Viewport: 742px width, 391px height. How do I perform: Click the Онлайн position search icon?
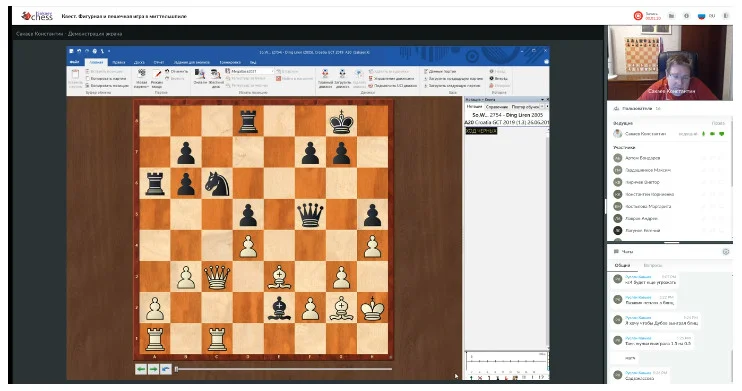(200, 73)
